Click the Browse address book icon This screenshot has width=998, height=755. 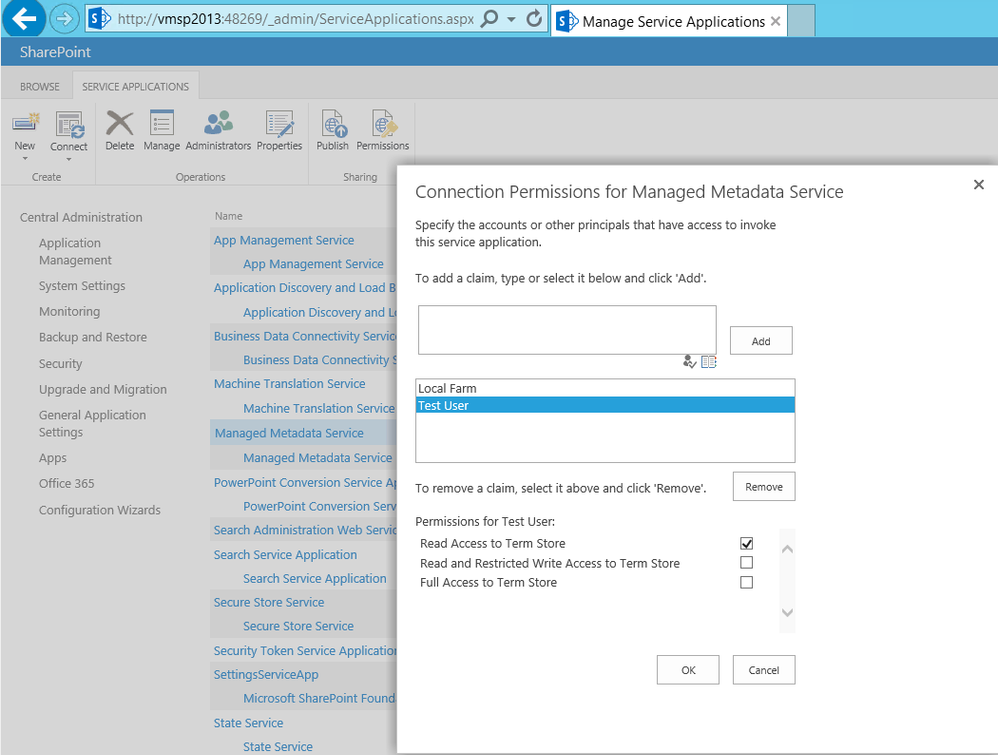click(x=708, y=362)
